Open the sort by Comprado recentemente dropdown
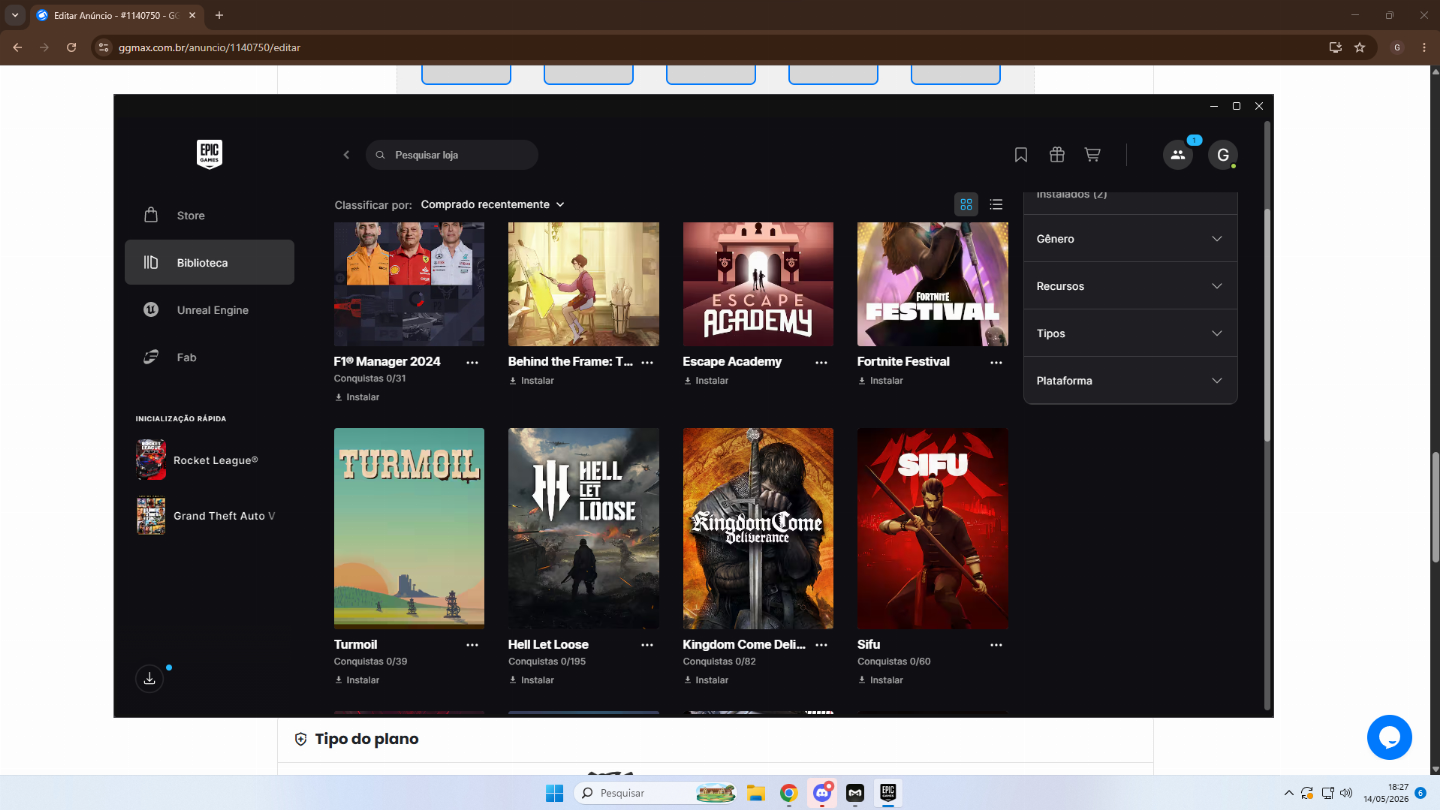The width and height of the screenshot is (1440, 810). pos(492,204)
